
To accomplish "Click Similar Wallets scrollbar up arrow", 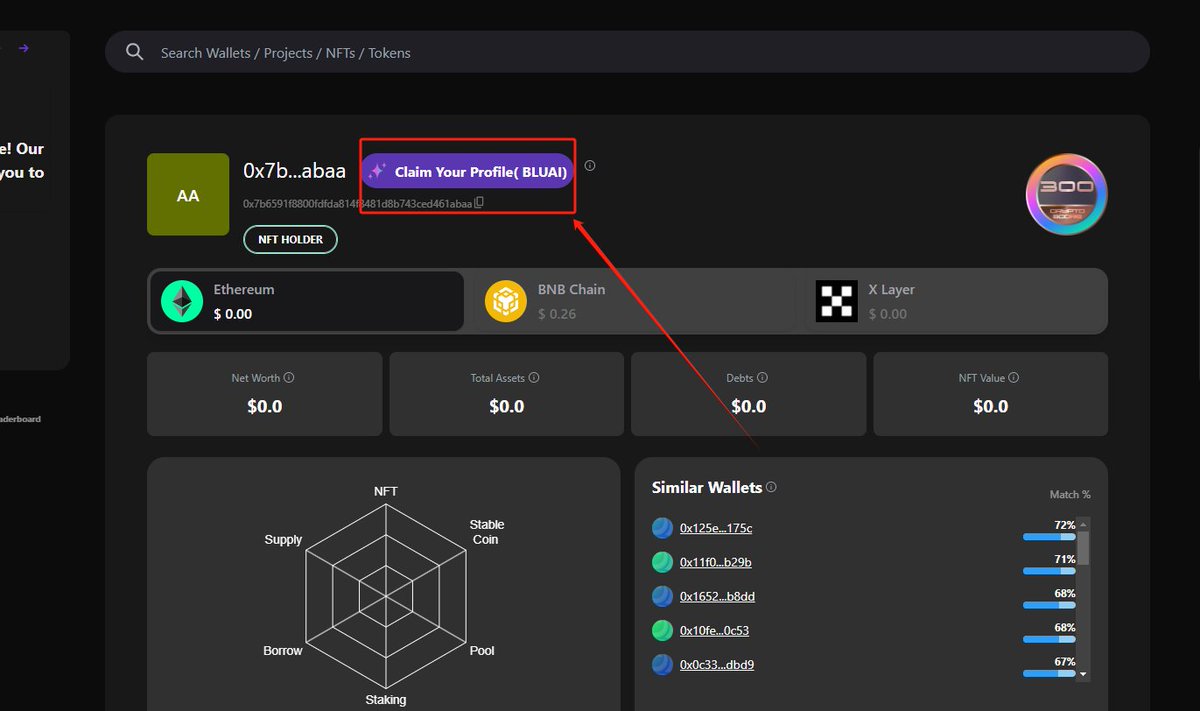I will (1083, 523).
